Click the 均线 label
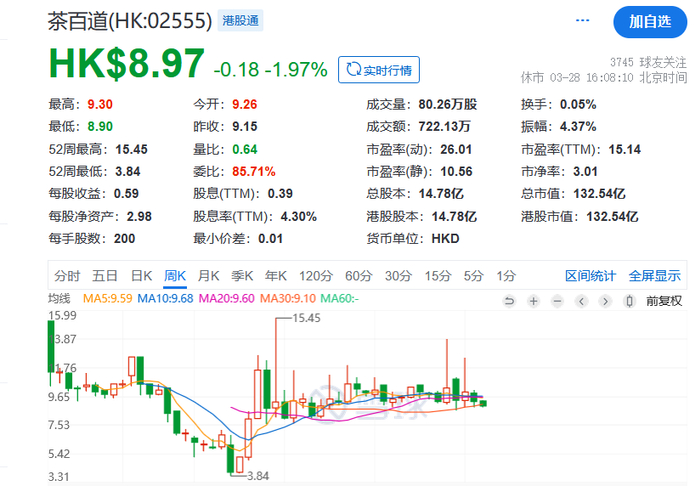700x486 pixels. [x=59, y=298]
